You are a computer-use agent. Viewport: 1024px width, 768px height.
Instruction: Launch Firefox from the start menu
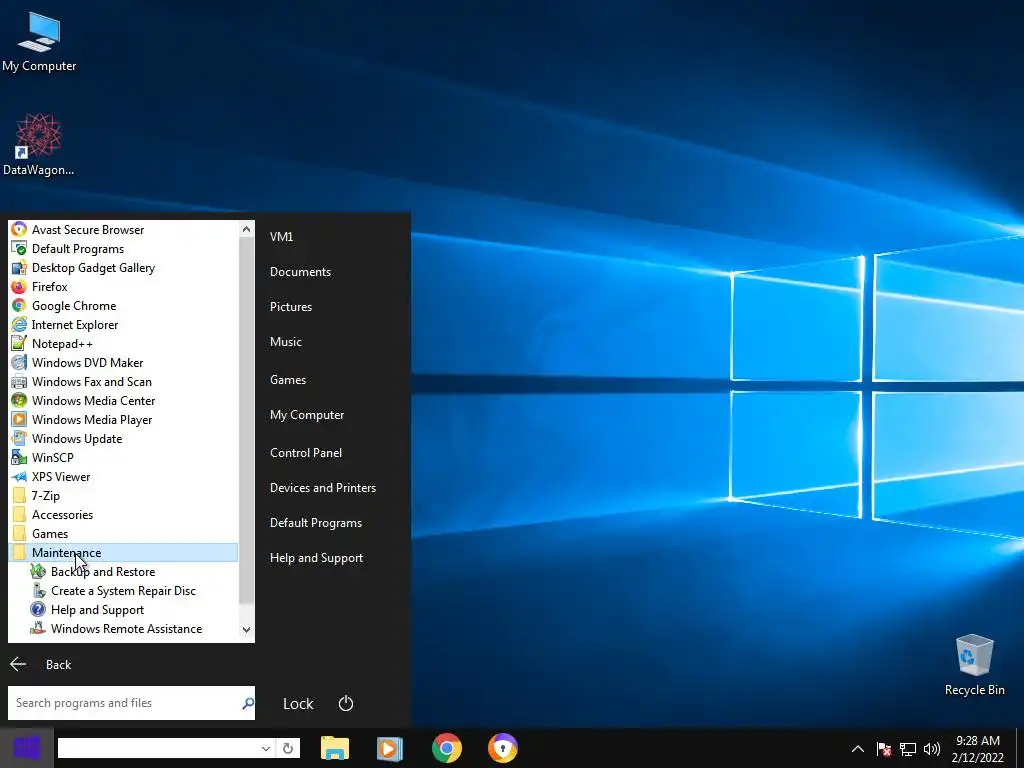tap(123, 287)
